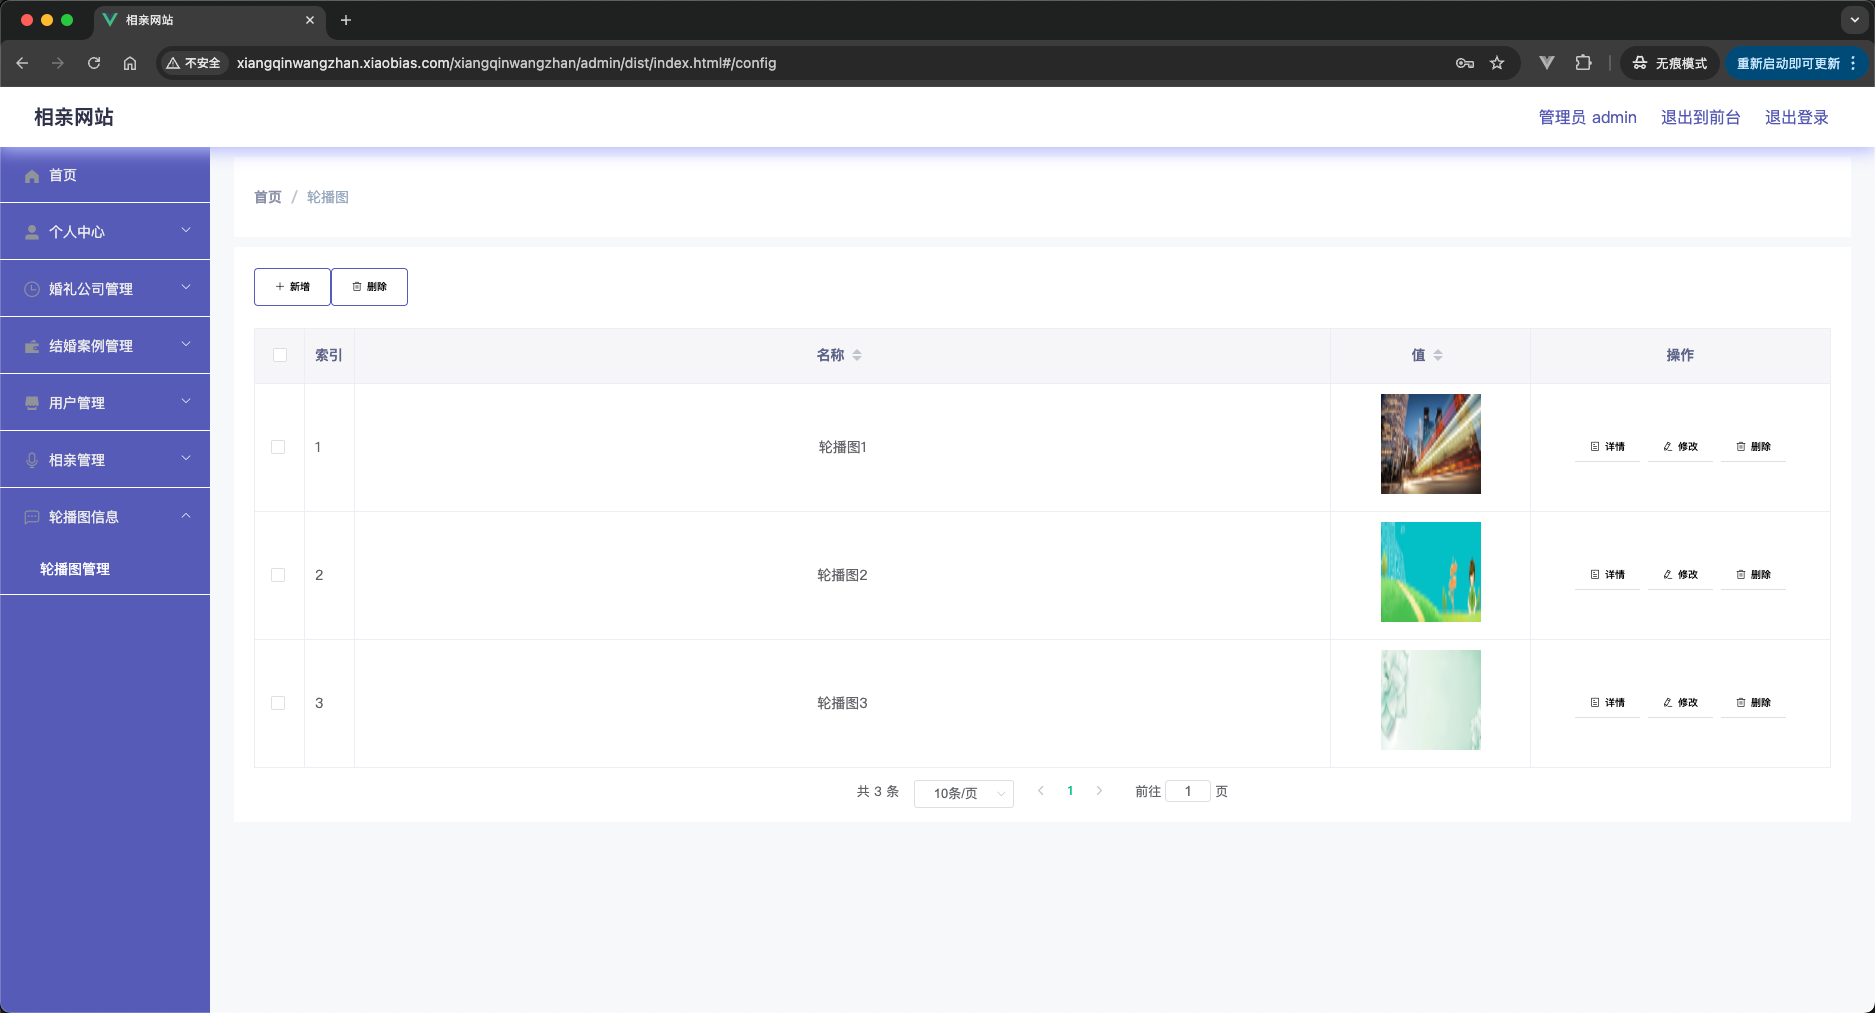The height and width of the screenshot is (1013, 1875).
Task: Click the 无痕模式 incognito indicator
Action: click(x=1670, y=63)
